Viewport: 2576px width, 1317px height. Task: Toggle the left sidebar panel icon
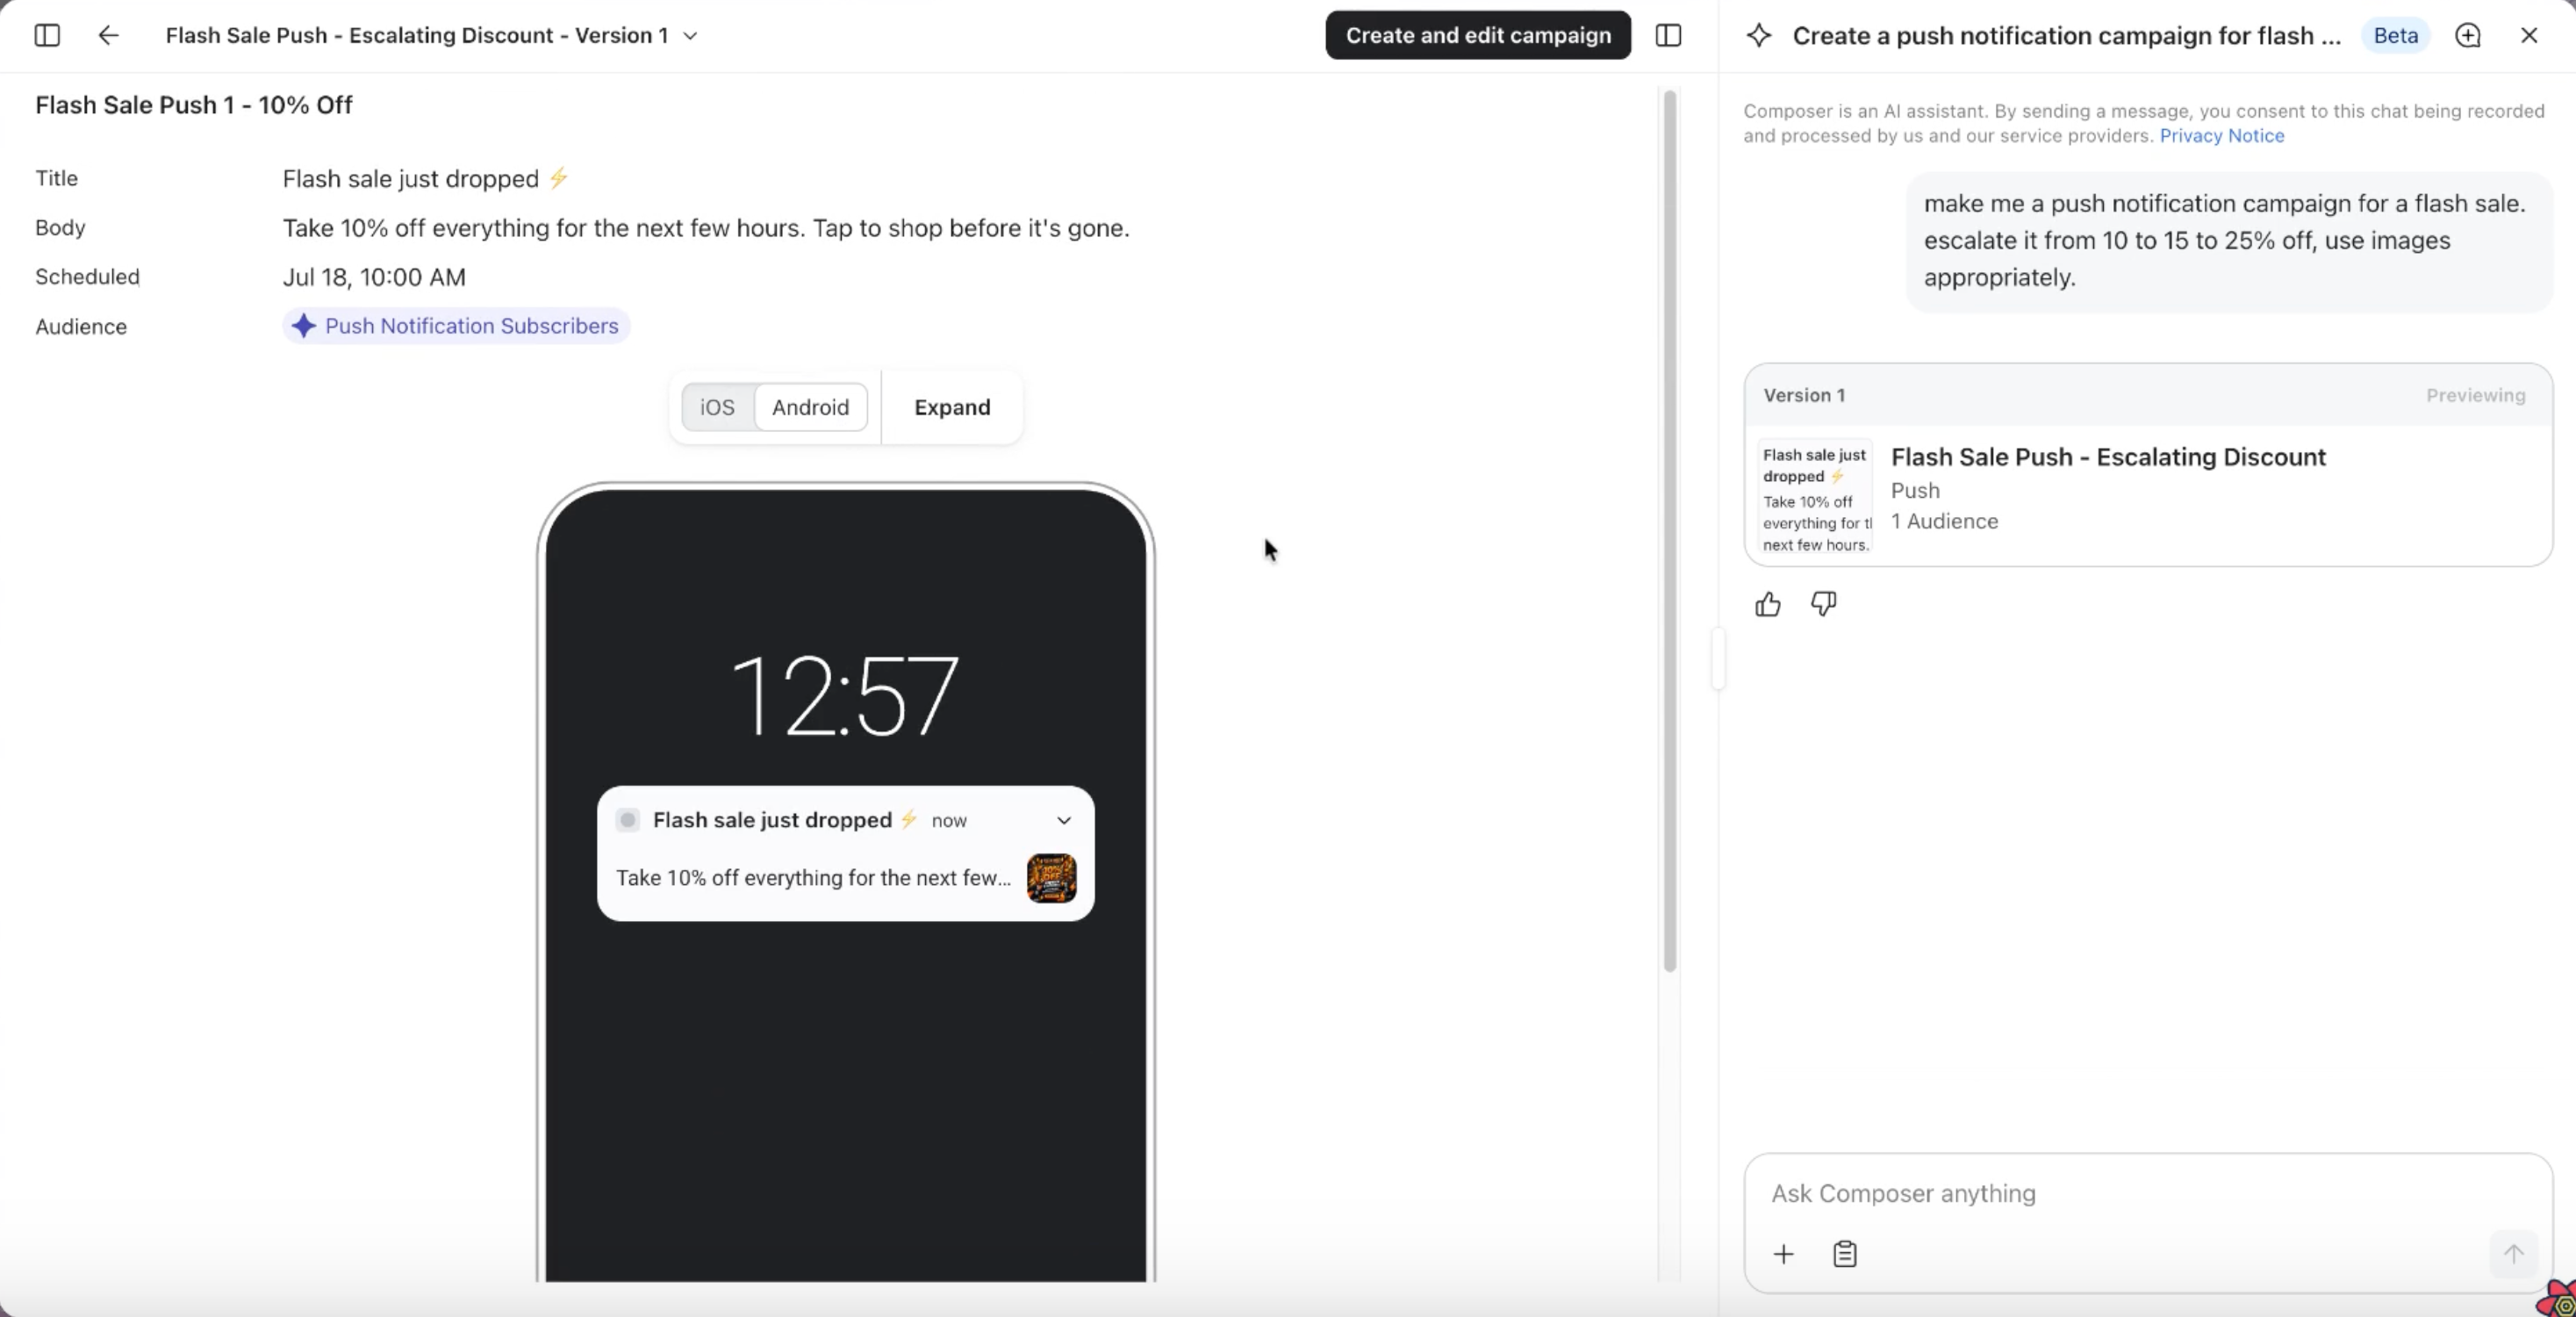(x=47, y=35)
